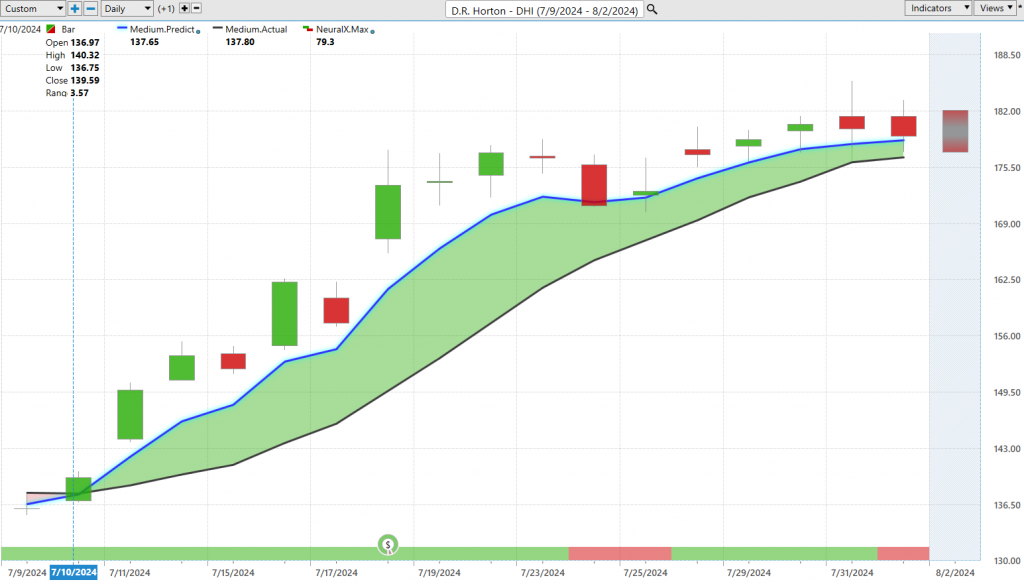Click the Bar candlestick legend icon
Image resolution: width=1024 pixels, height=584 pixels.
[52, 30]
